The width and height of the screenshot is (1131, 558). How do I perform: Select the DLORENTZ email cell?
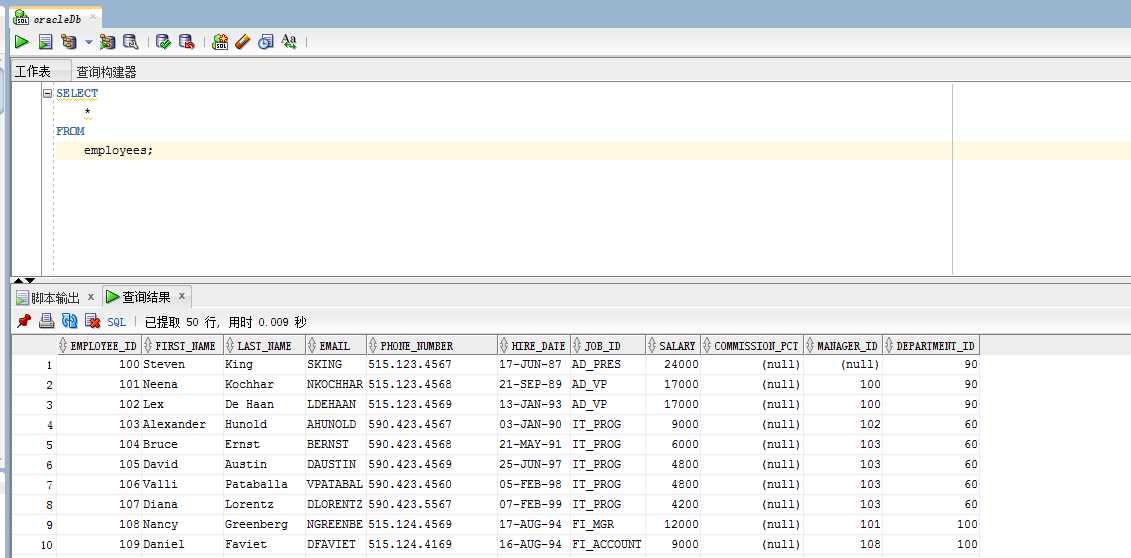[336, 505]
